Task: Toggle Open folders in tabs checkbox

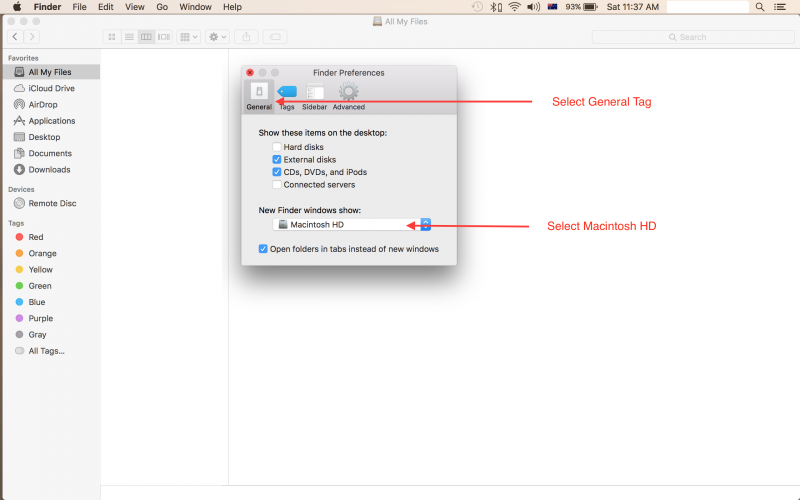Action: tap(263, 249)
